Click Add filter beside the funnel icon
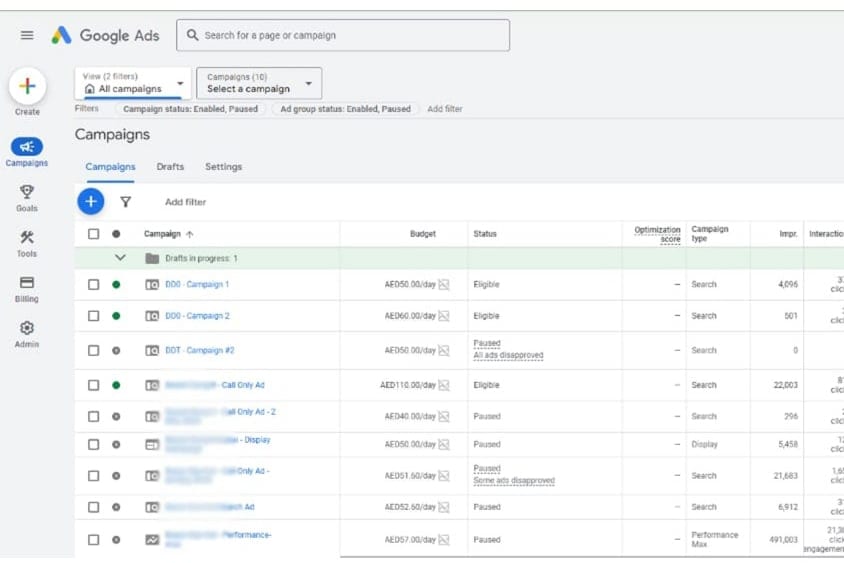The width and height of the screenshot is (844, 563). click(x=186, y=202)
